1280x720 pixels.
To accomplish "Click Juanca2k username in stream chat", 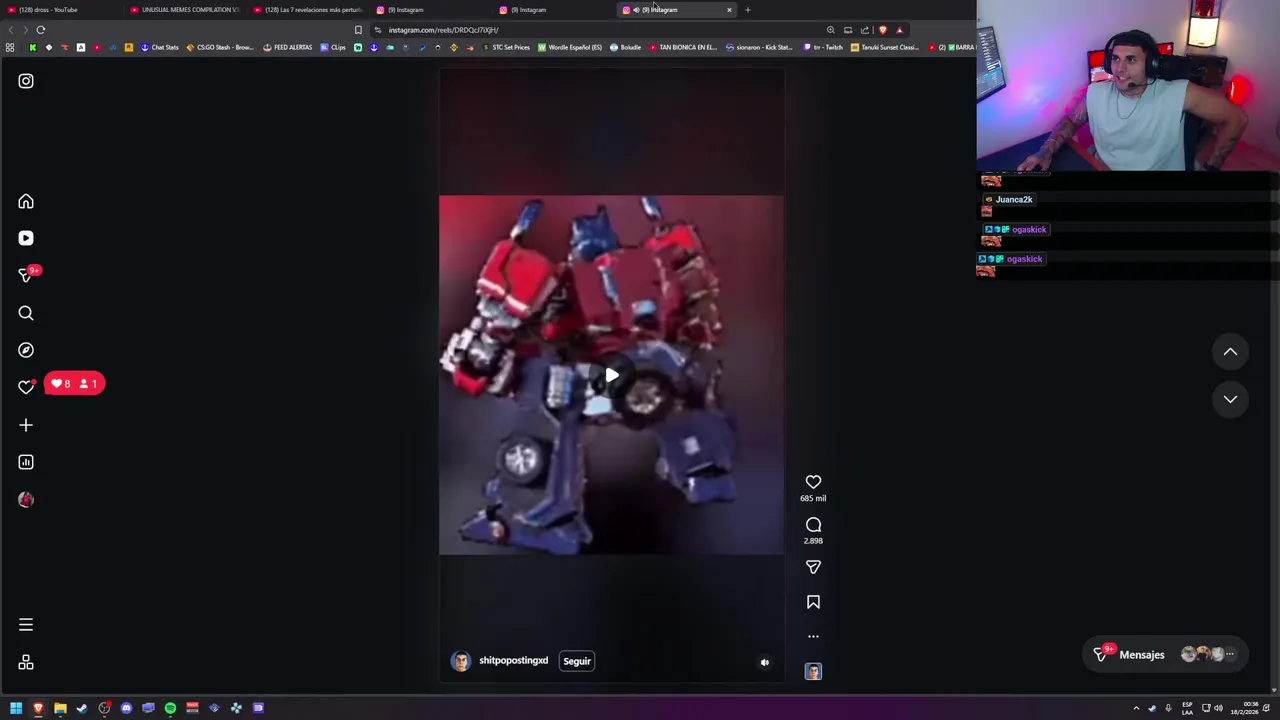I will coord(1014,200).
